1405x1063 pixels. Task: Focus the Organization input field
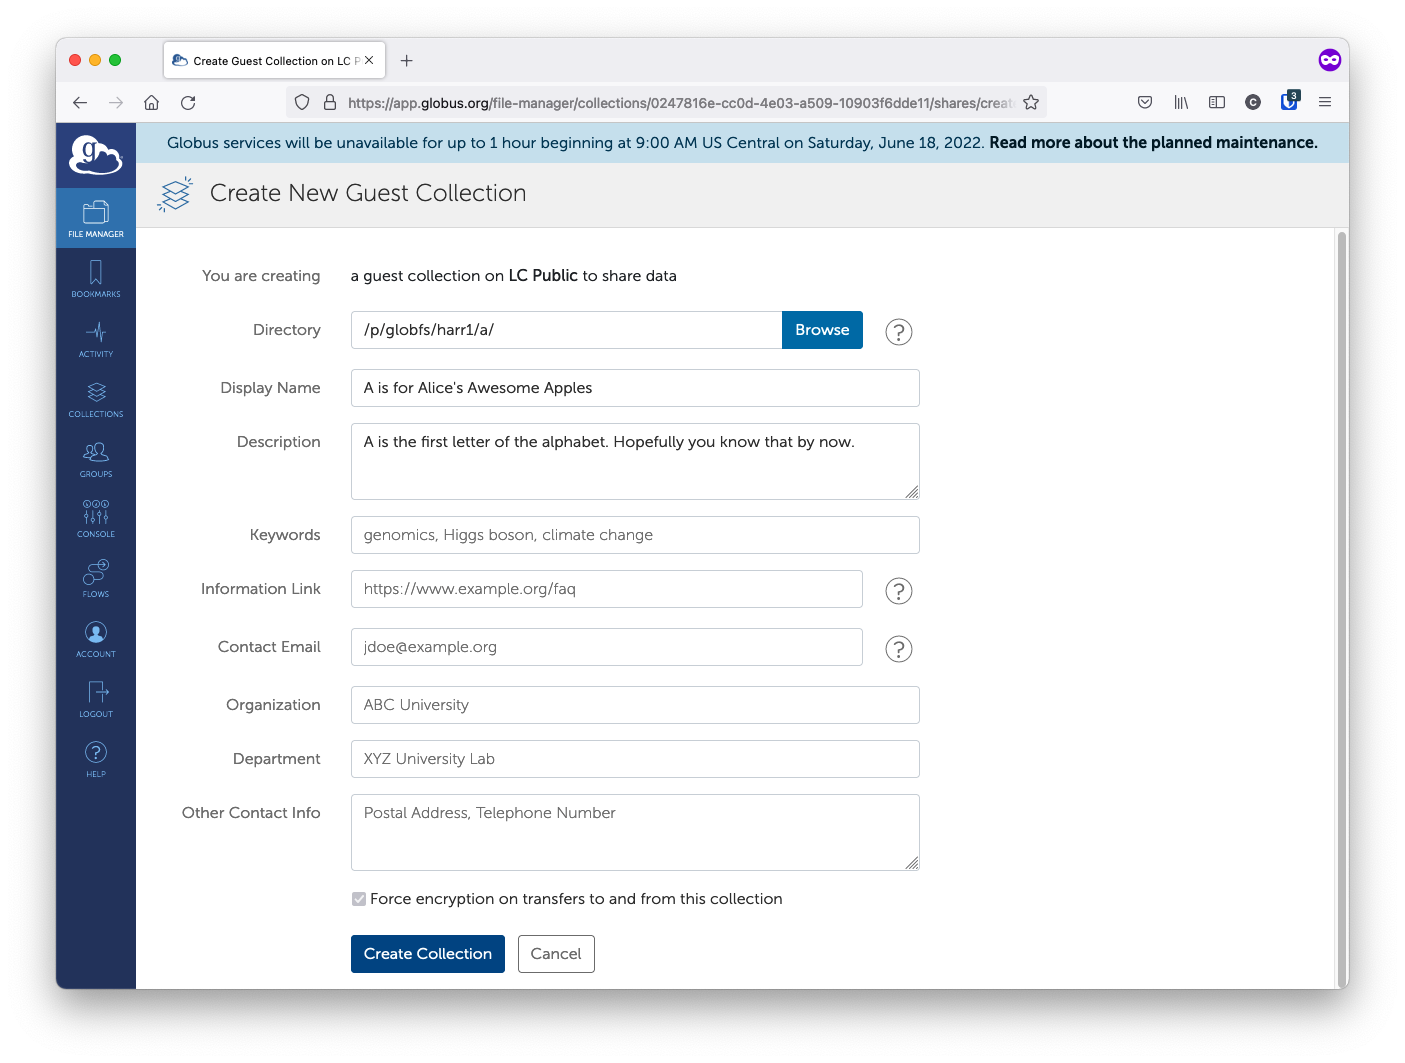tap(635, 705)
